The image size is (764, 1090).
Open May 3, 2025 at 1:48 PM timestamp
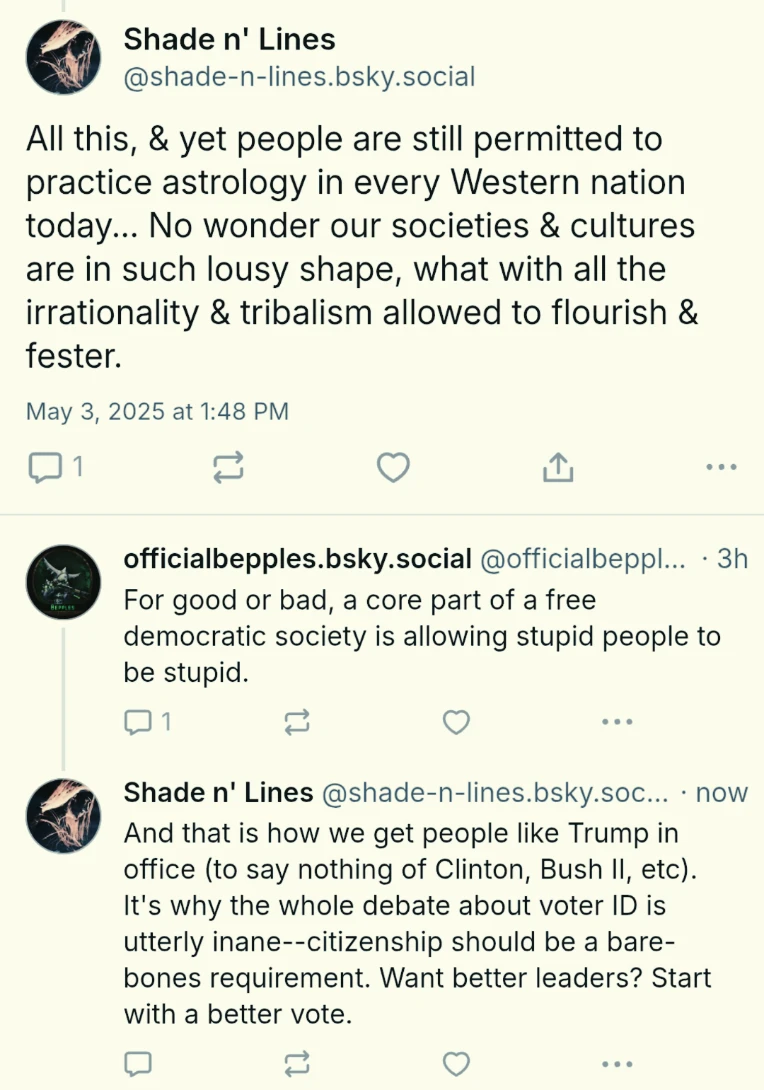coord(157,412)
